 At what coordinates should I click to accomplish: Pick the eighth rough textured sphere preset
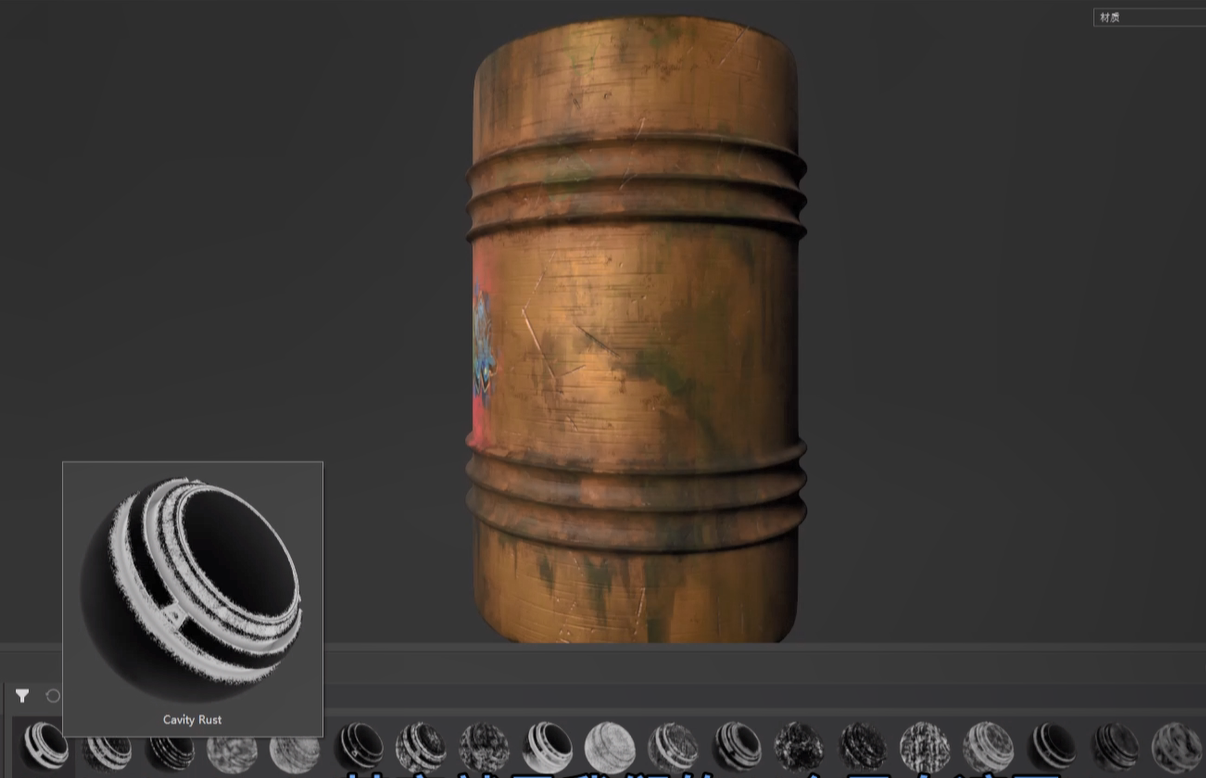484,747
